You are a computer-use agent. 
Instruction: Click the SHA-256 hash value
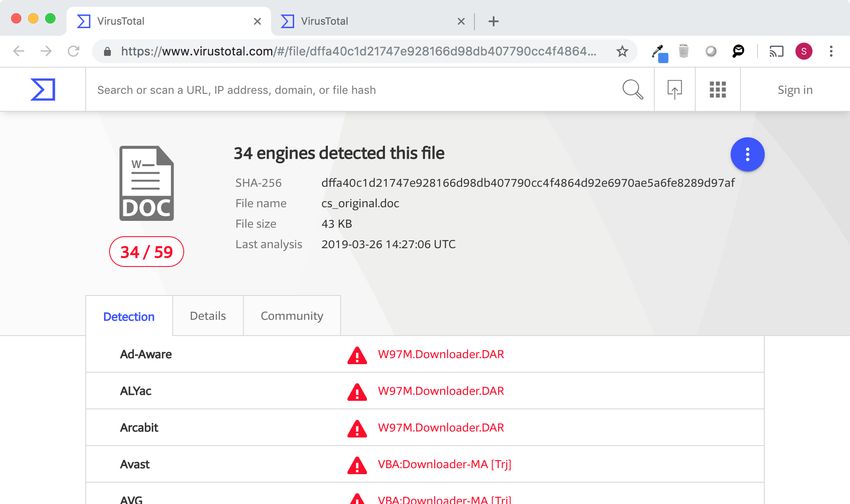point(528,183)
